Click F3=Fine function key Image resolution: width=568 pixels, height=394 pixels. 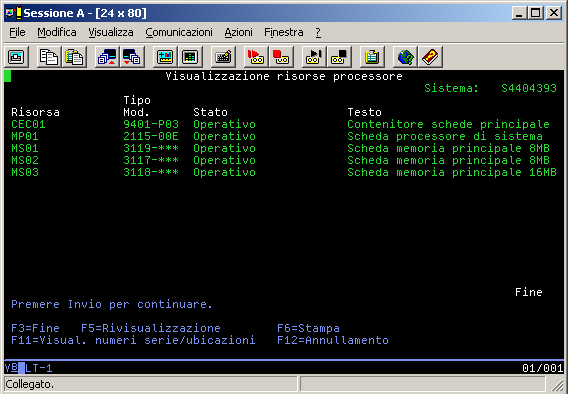tap(35, 328)
